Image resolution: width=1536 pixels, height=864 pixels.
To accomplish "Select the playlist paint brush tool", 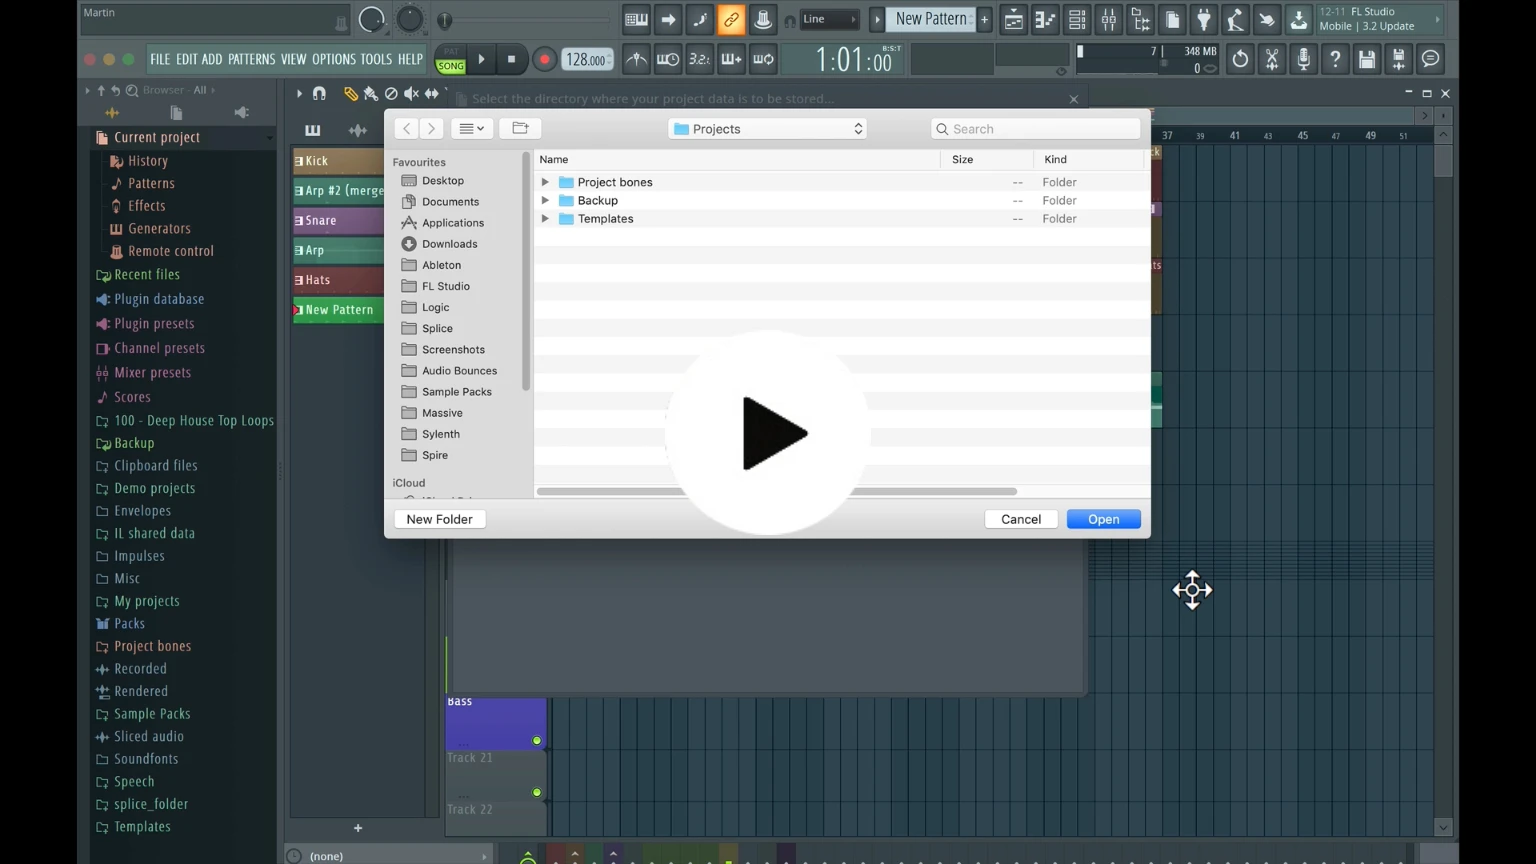I will (371, 93).
